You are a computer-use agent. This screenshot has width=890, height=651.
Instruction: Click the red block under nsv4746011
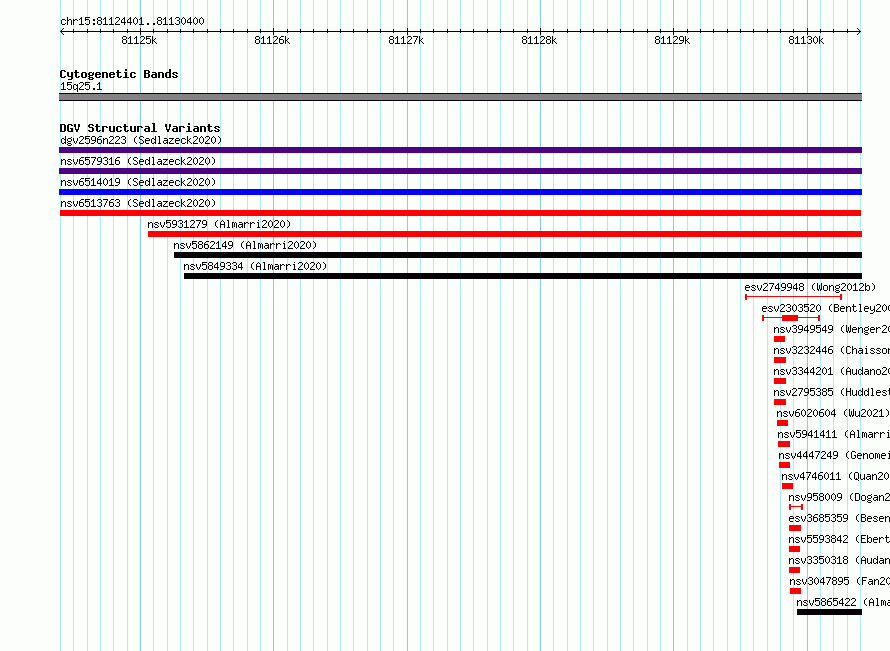point(787,486)
